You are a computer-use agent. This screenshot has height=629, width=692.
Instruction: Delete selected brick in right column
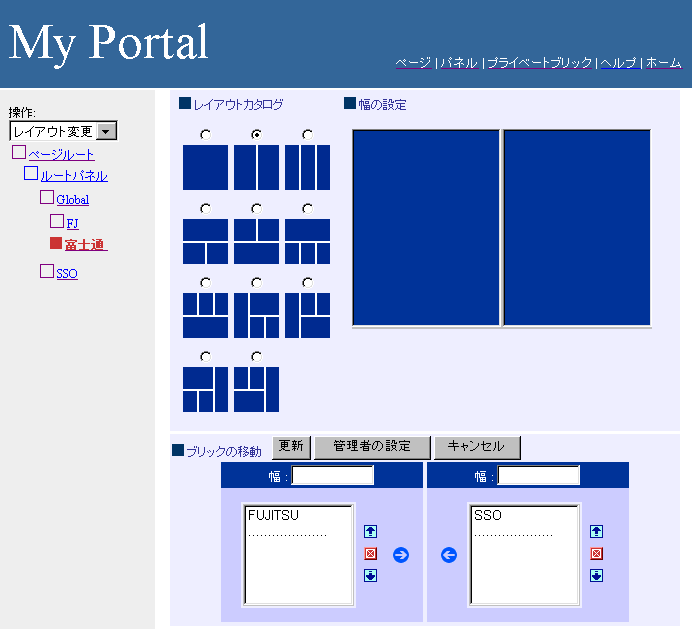597,554
